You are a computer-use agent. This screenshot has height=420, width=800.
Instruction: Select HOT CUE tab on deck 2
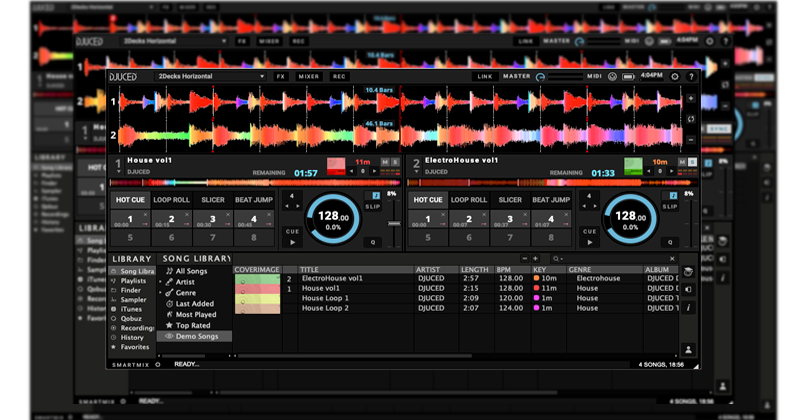(x=428, y=200)
